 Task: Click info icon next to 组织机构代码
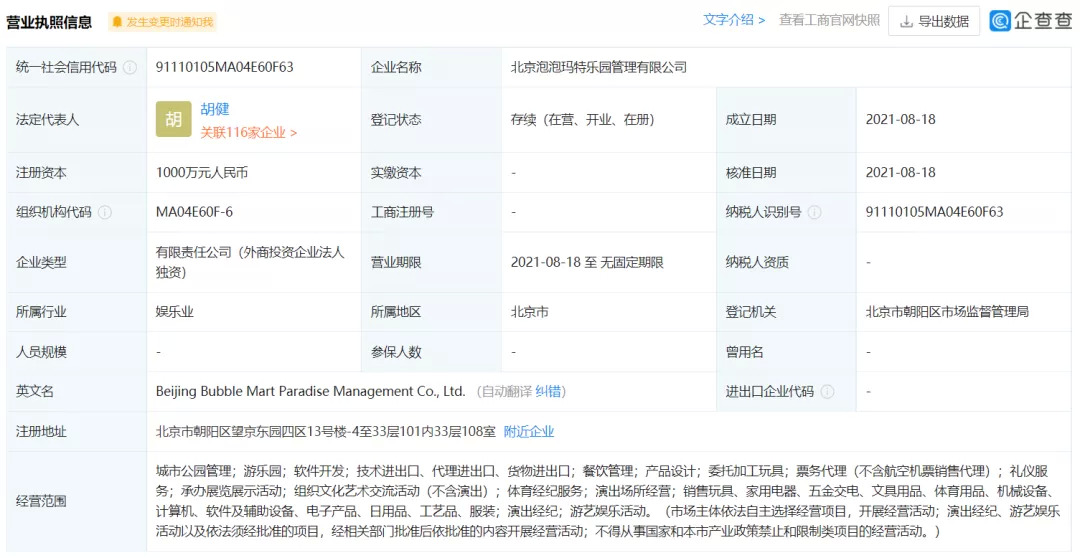(105, 212)
